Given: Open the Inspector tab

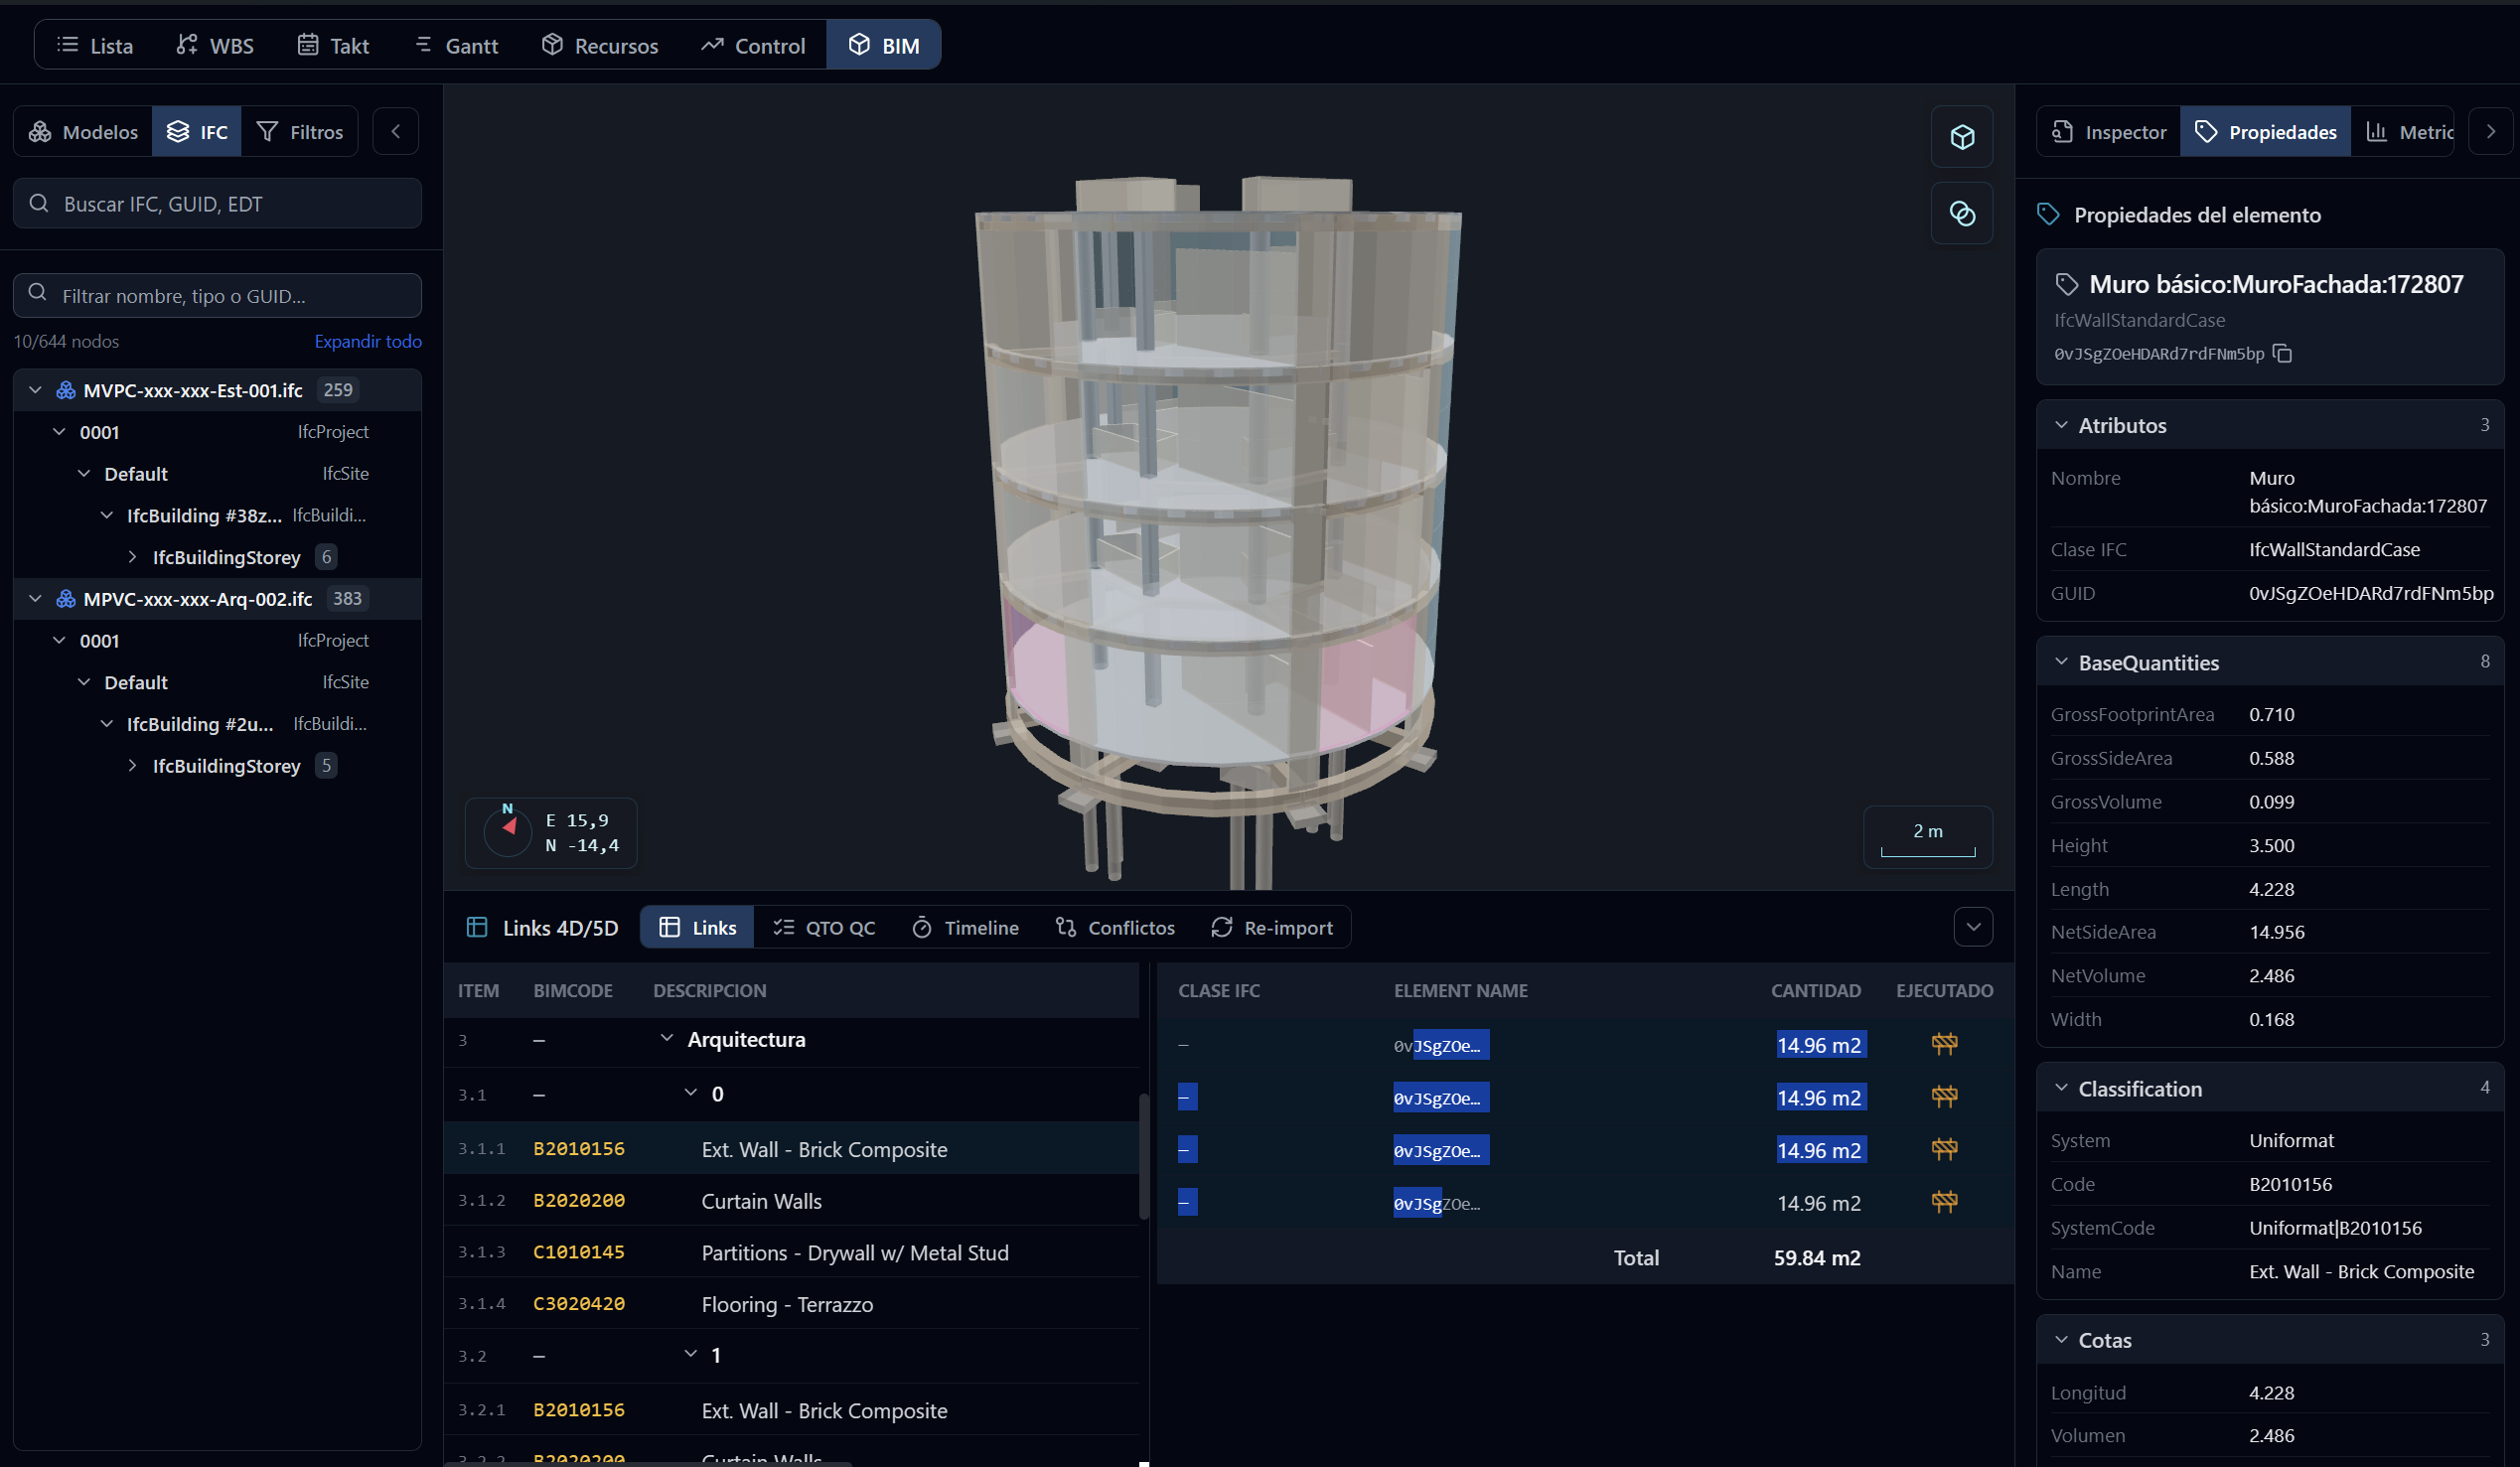Looking at the screenshot, I should click(2109, 132).
